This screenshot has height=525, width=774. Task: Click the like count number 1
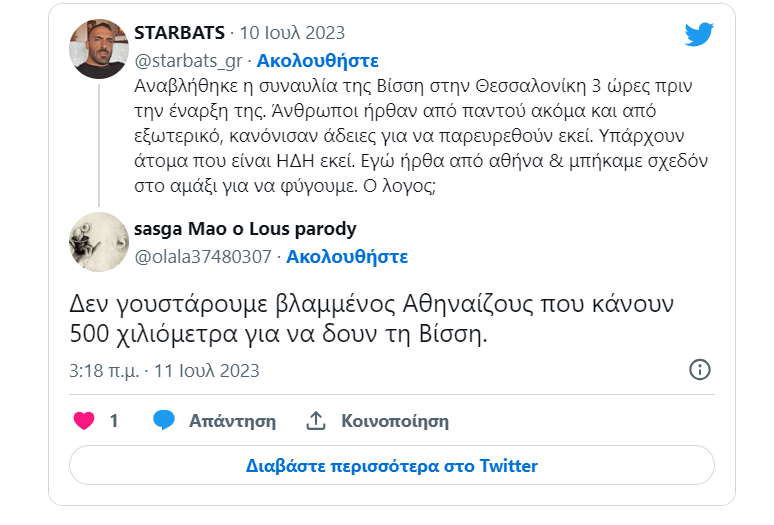114,421
